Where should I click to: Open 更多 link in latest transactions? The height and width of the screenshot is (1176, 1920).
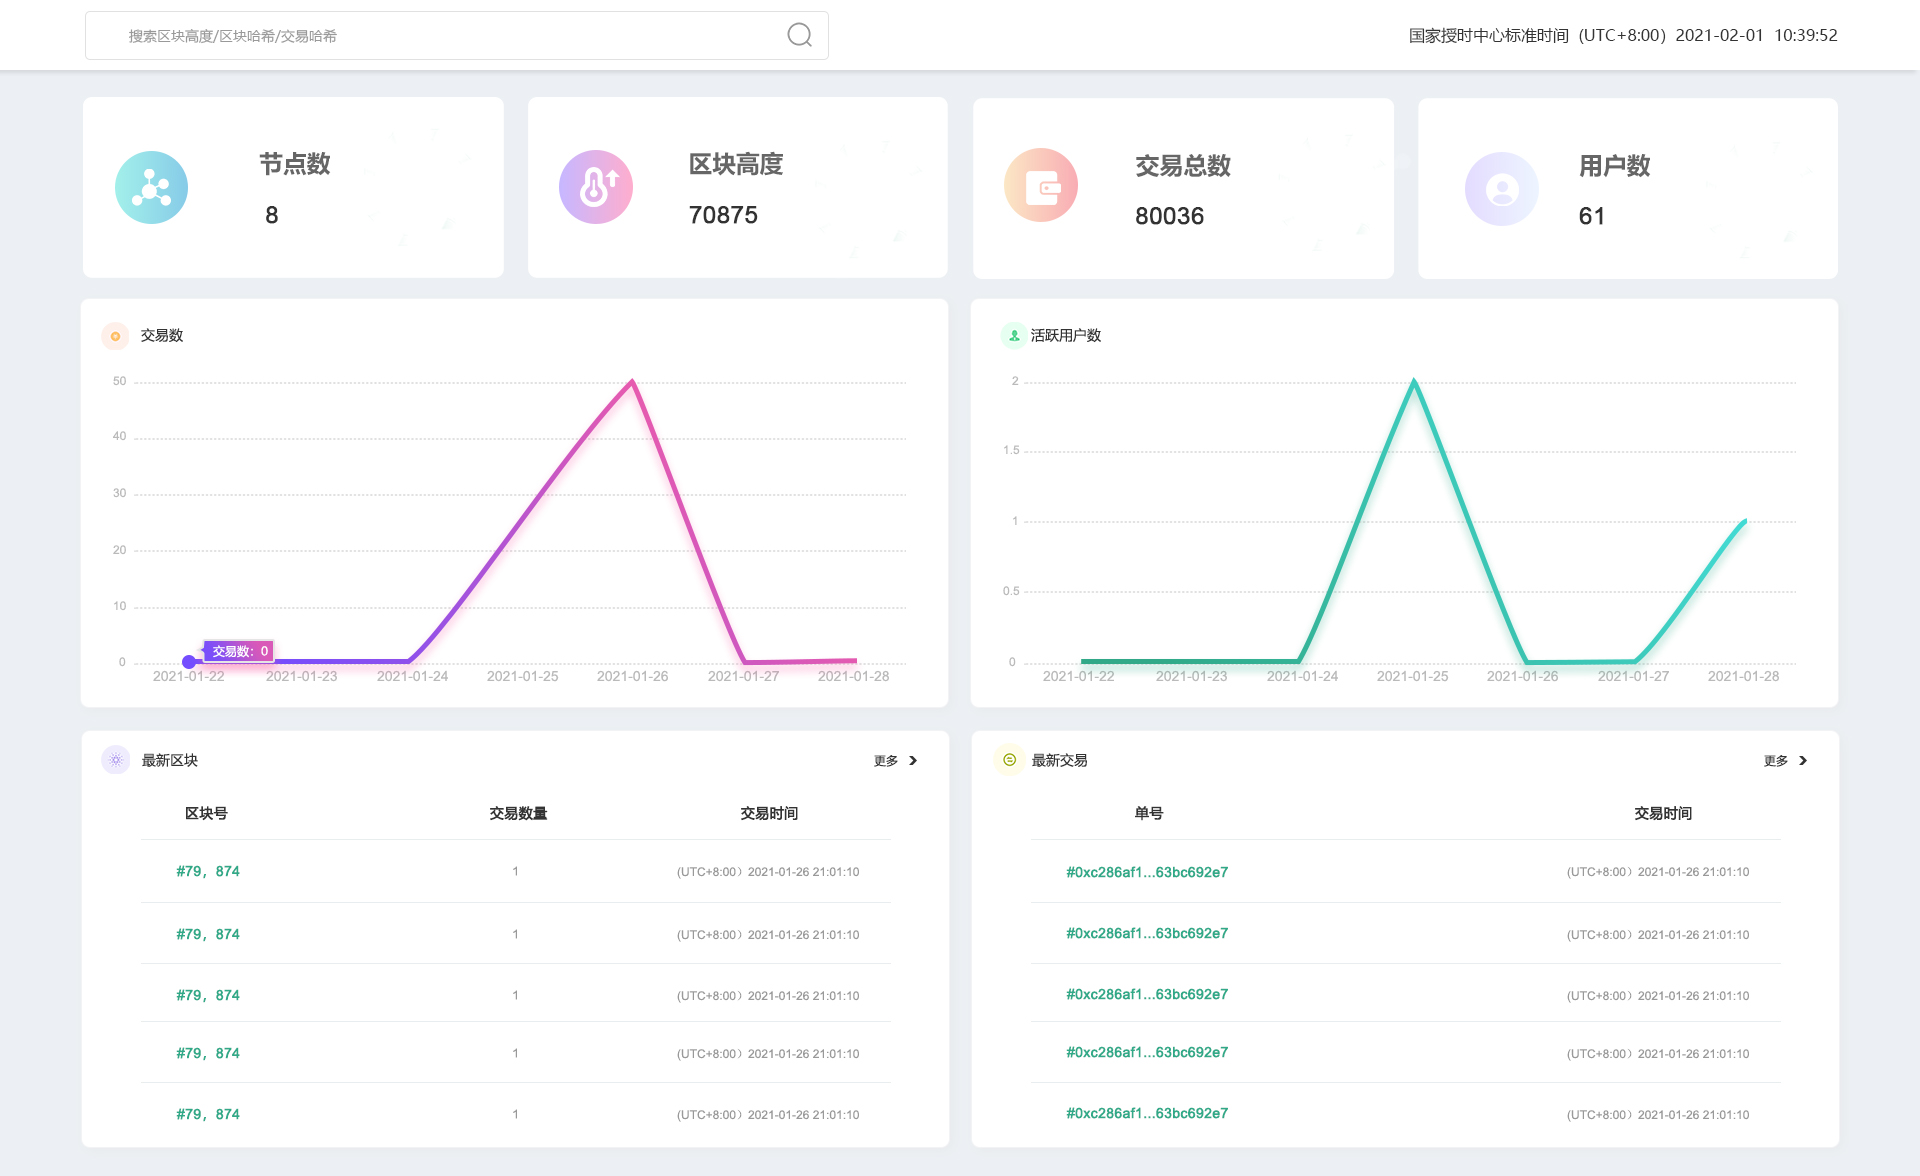[x=1776, y=761]
